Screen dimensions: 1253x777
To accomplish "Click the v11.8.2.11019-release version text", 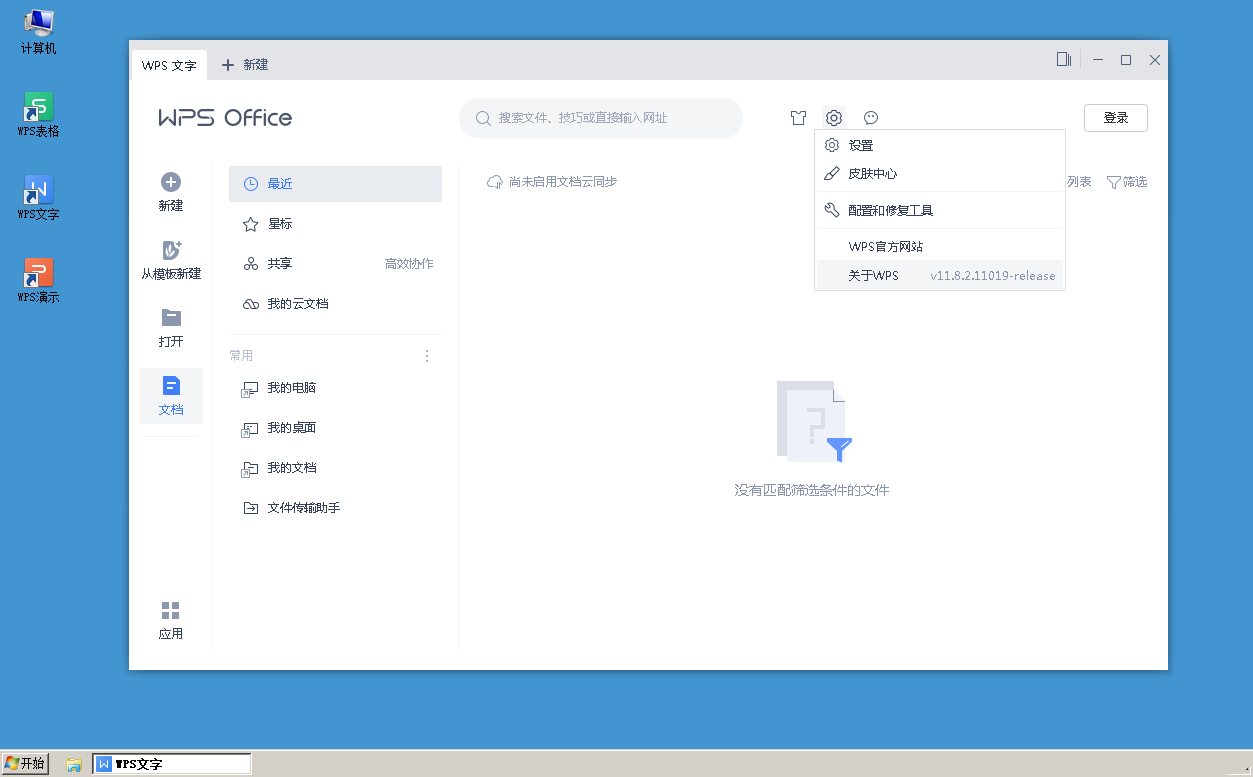I will [993, 276].
